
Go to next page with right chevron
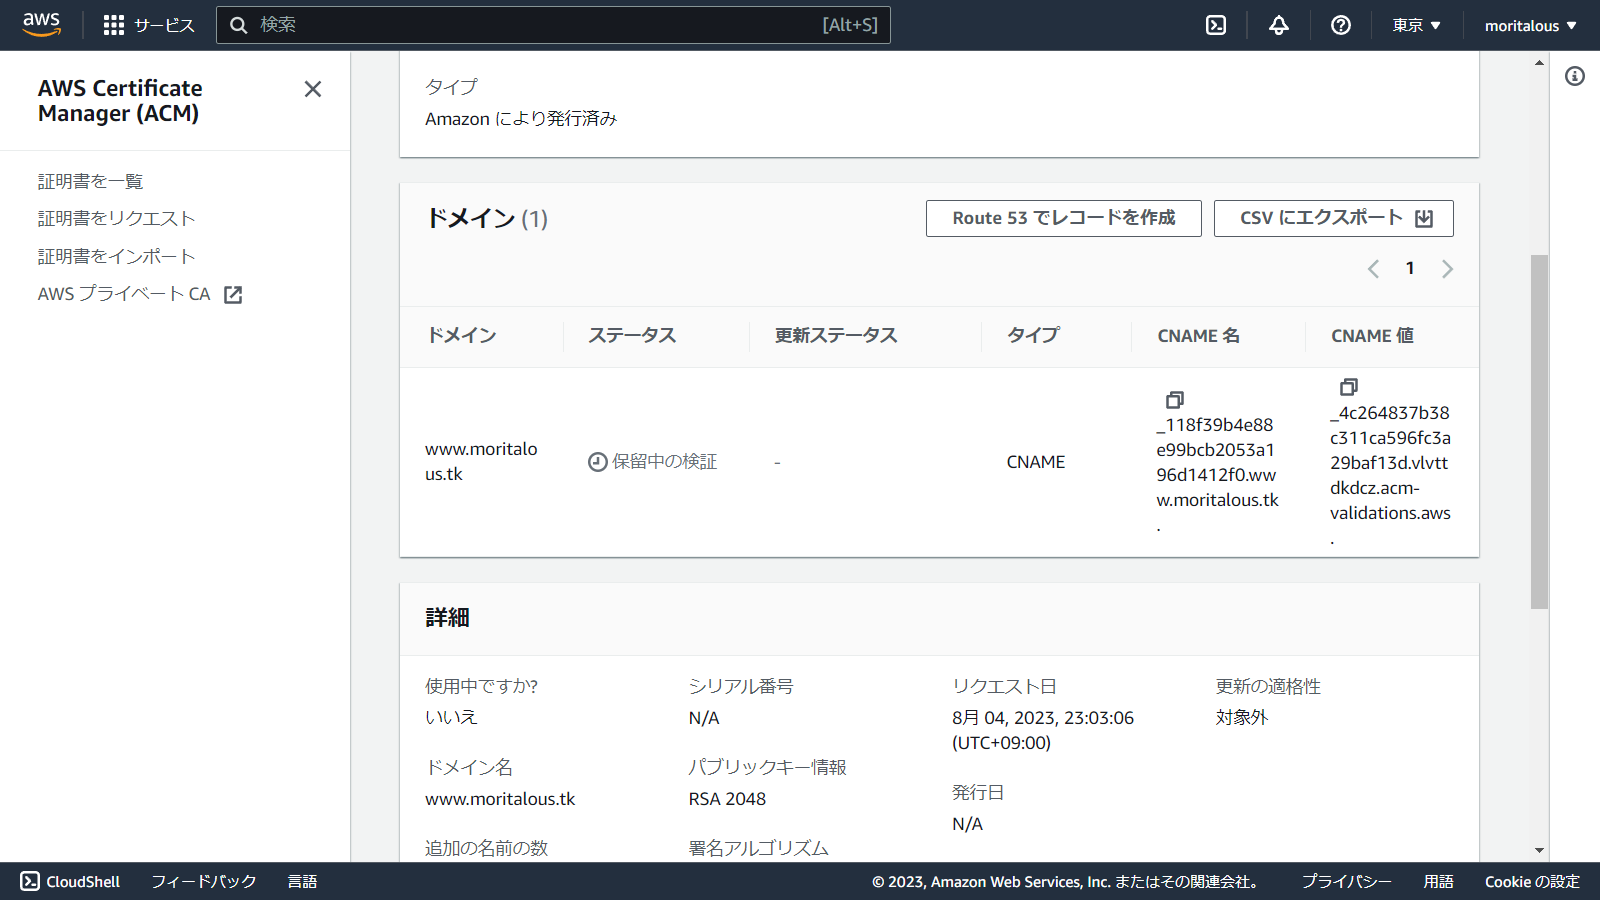[x=1447, y=268]
